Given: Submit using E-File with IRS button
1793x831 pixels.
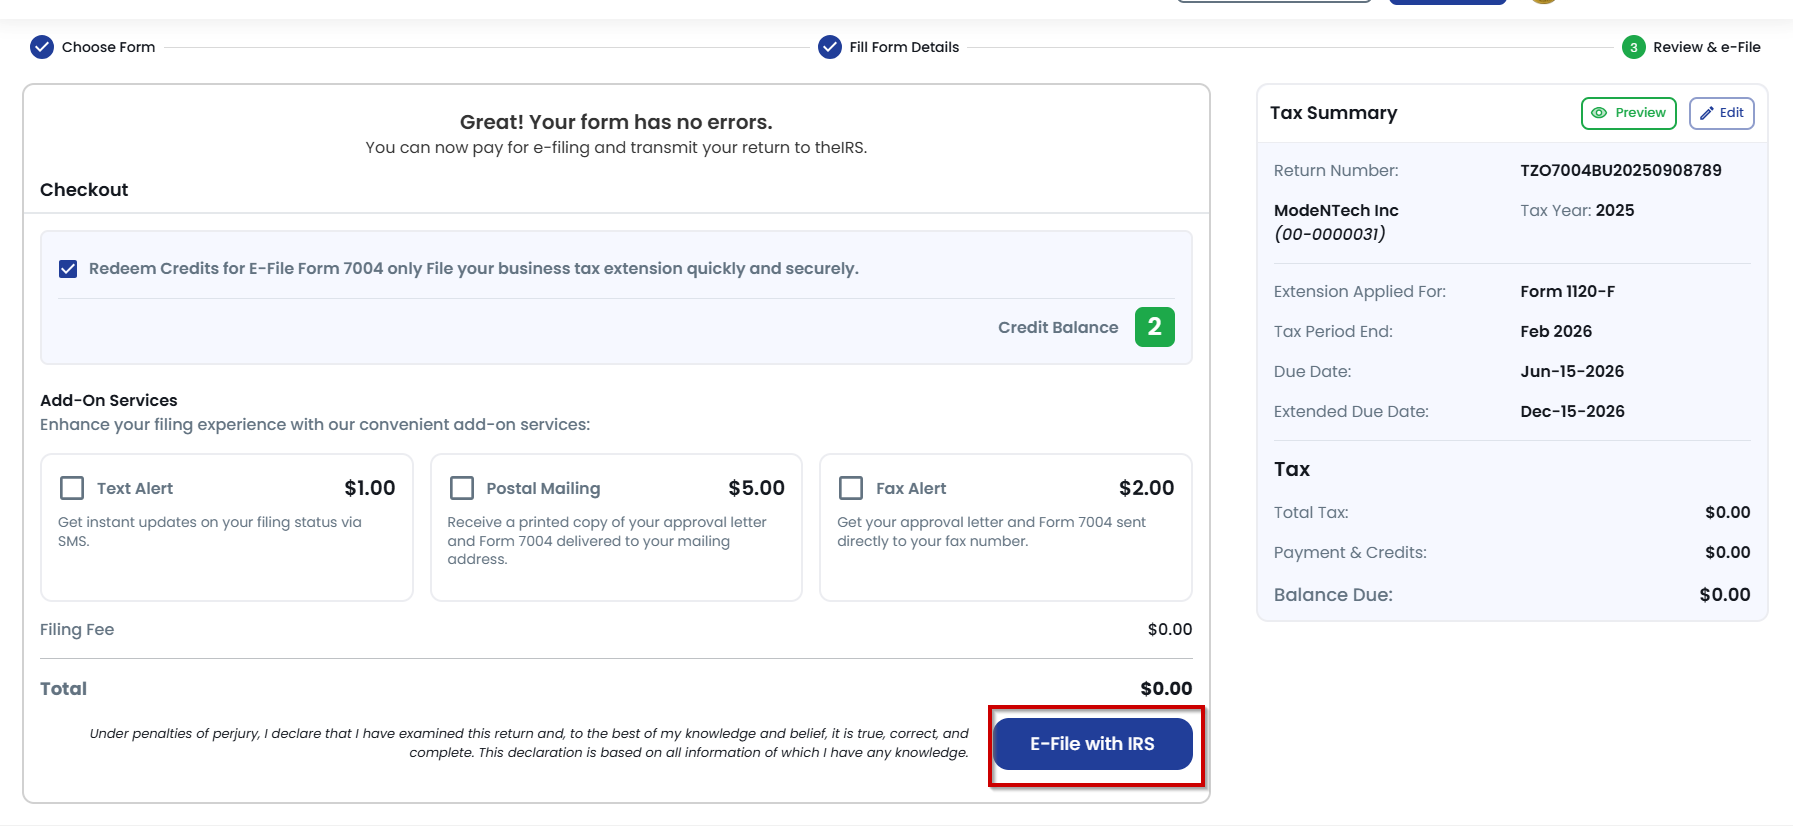Looking at the screenshot, I should click(1093, 744).
